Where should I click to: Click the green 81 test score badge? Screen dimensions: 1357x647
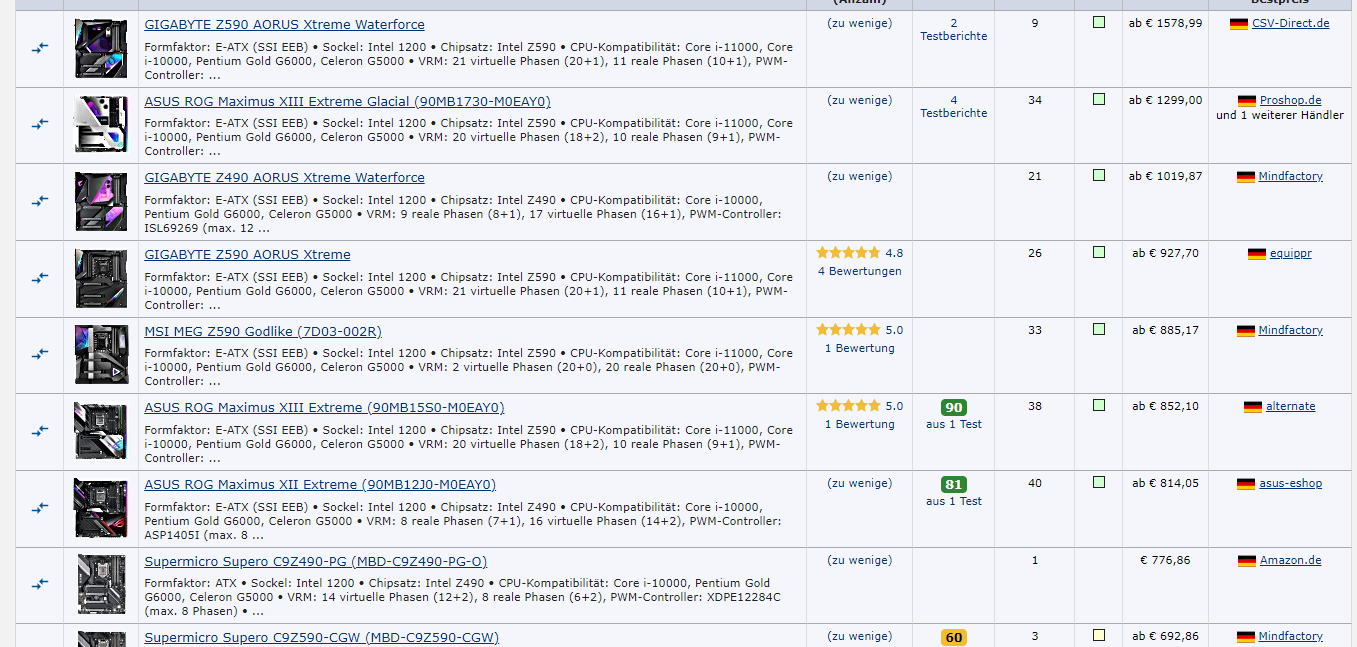pos(954,484)
